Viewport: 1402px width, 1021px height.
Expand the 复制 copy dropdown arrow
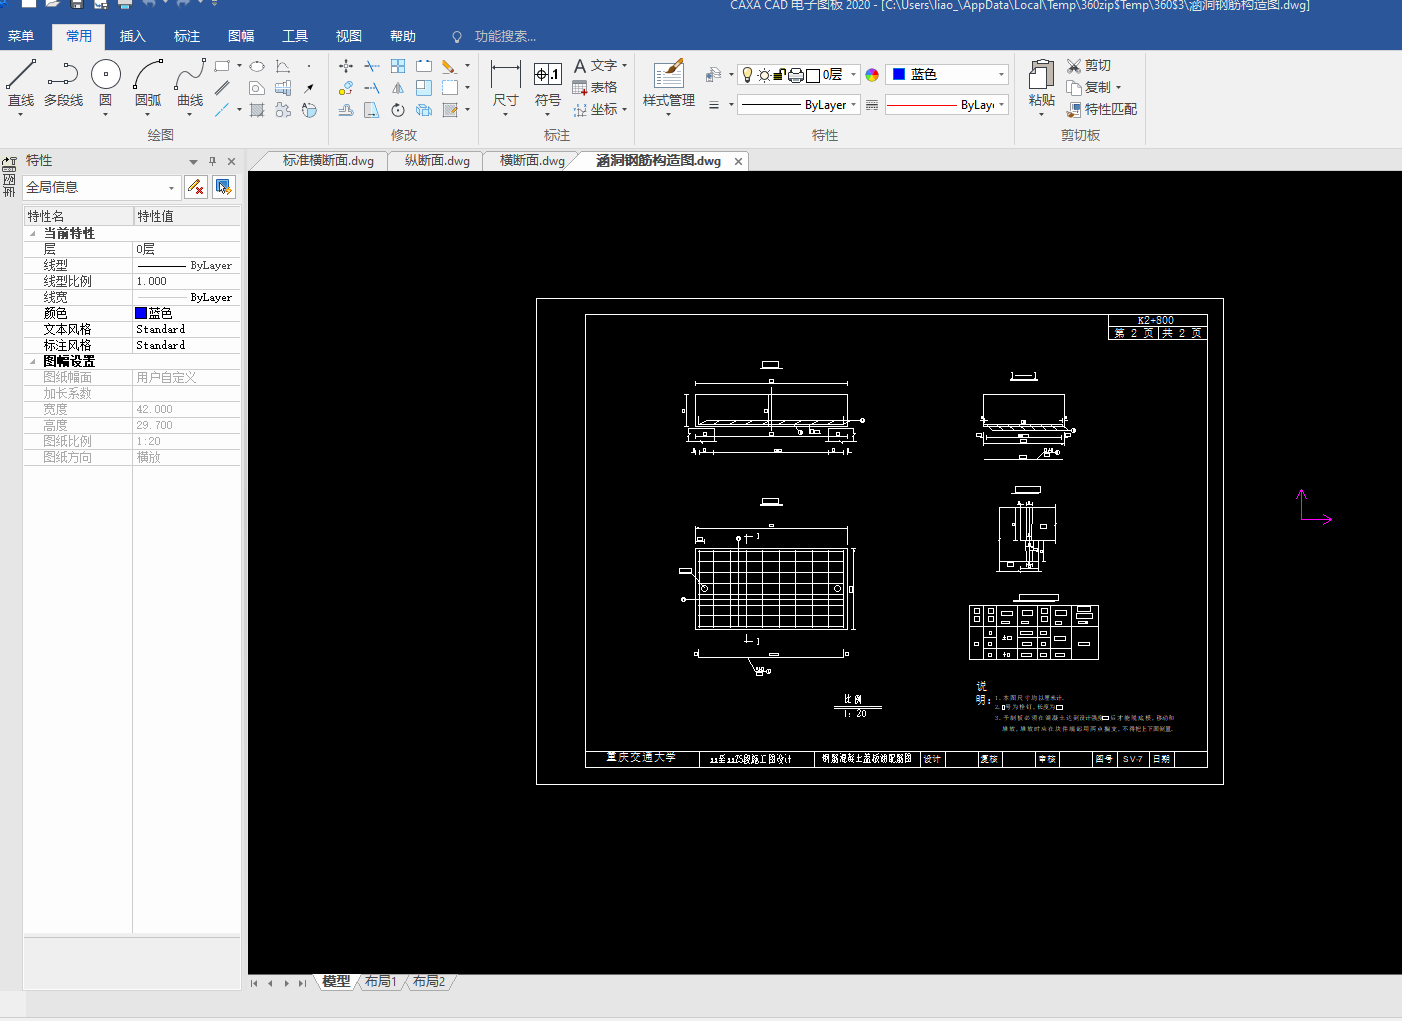point(1118,88)
